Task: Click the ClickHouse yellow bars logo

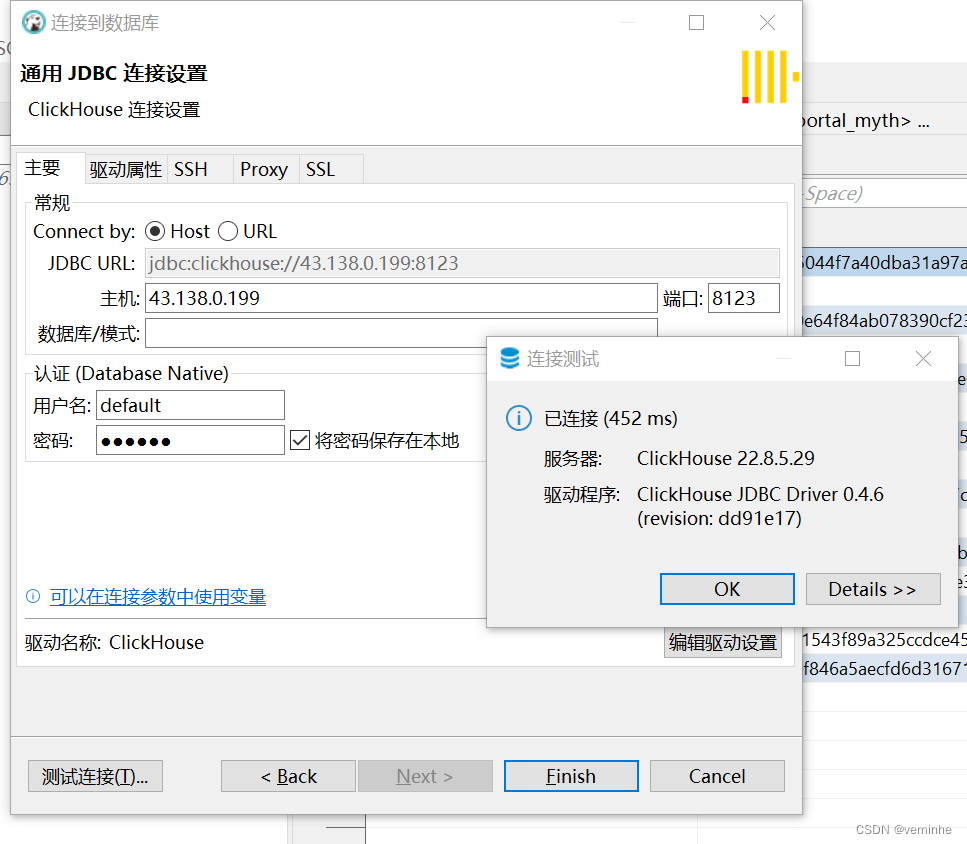Action: pos(770,76)
